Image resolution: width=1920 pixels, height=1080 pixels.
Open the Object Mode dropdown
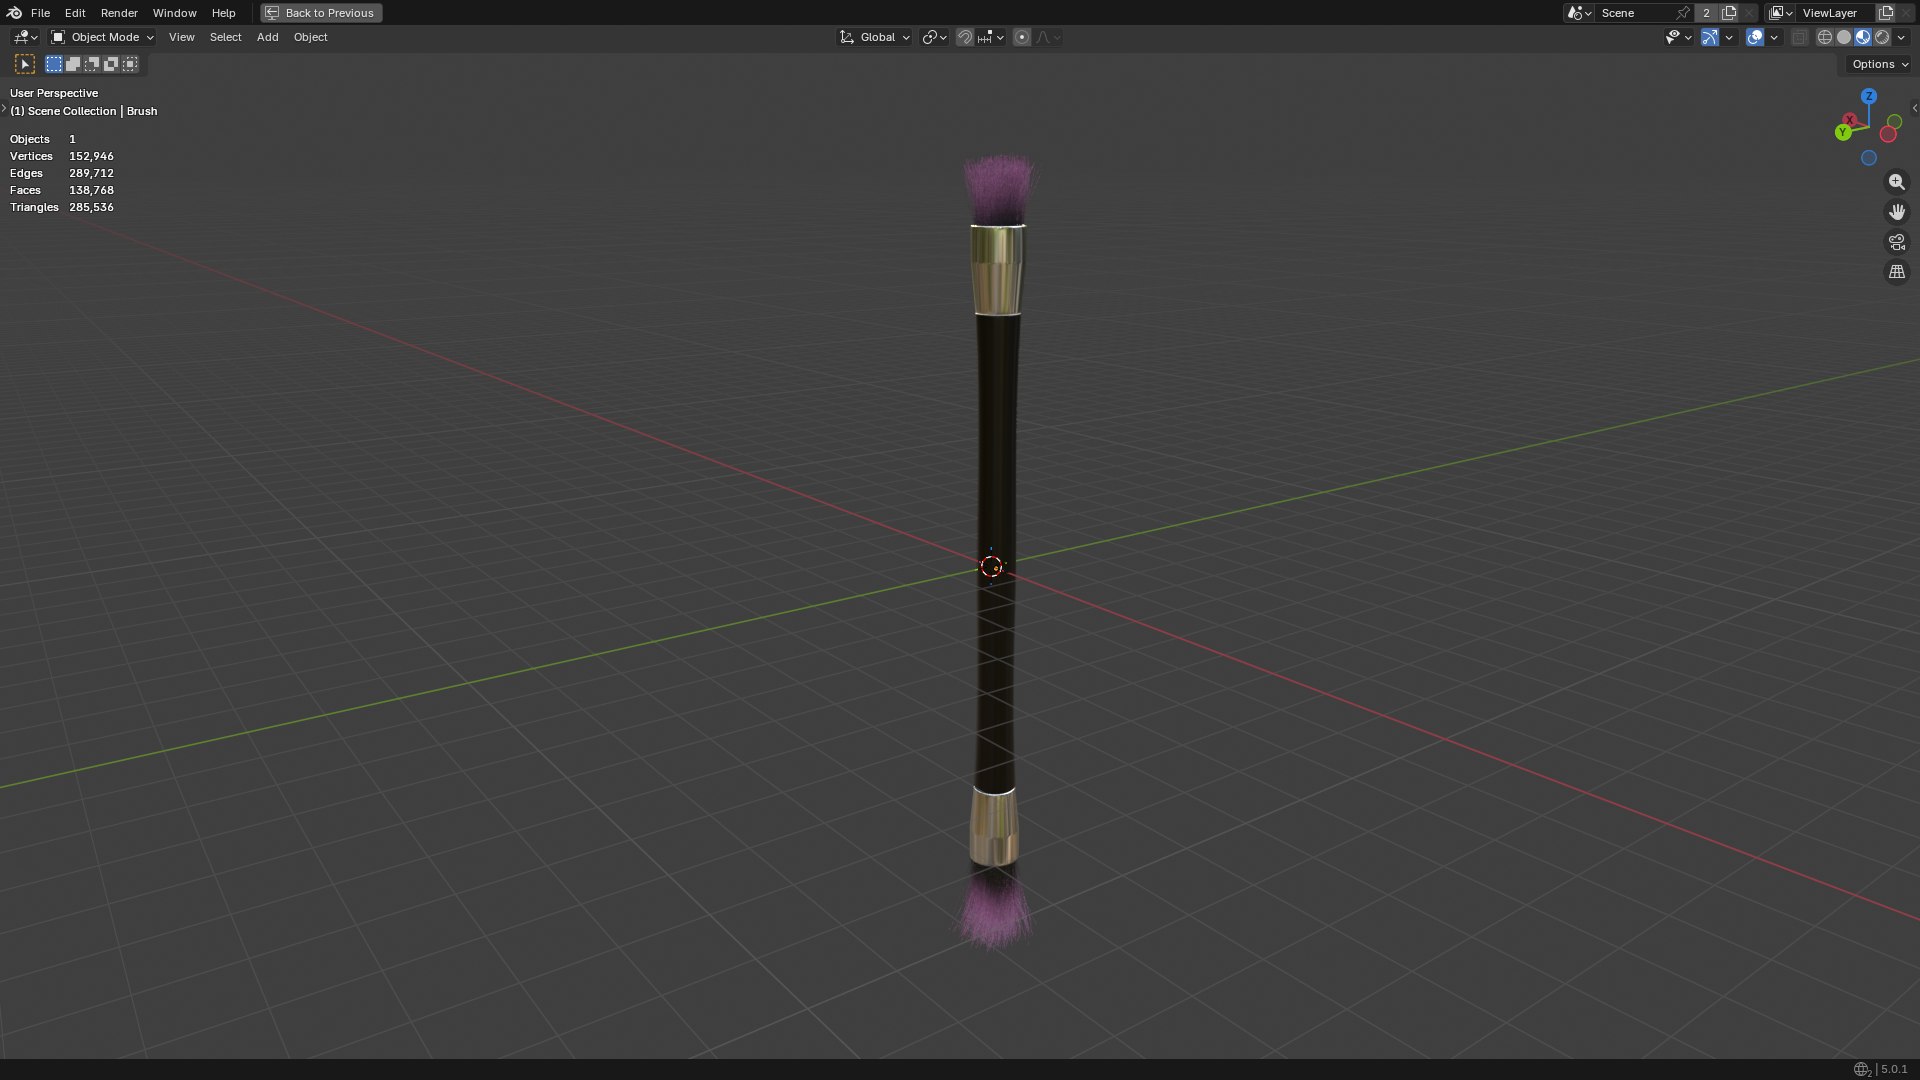point(102,37)
